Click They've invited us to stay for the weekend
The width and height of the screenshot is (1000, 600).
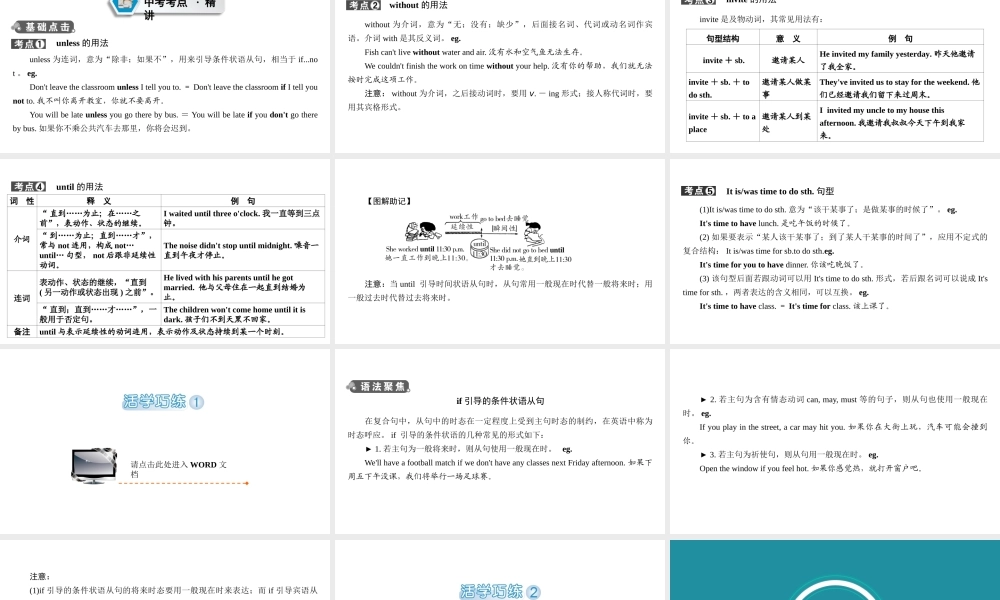coord(899,88)
